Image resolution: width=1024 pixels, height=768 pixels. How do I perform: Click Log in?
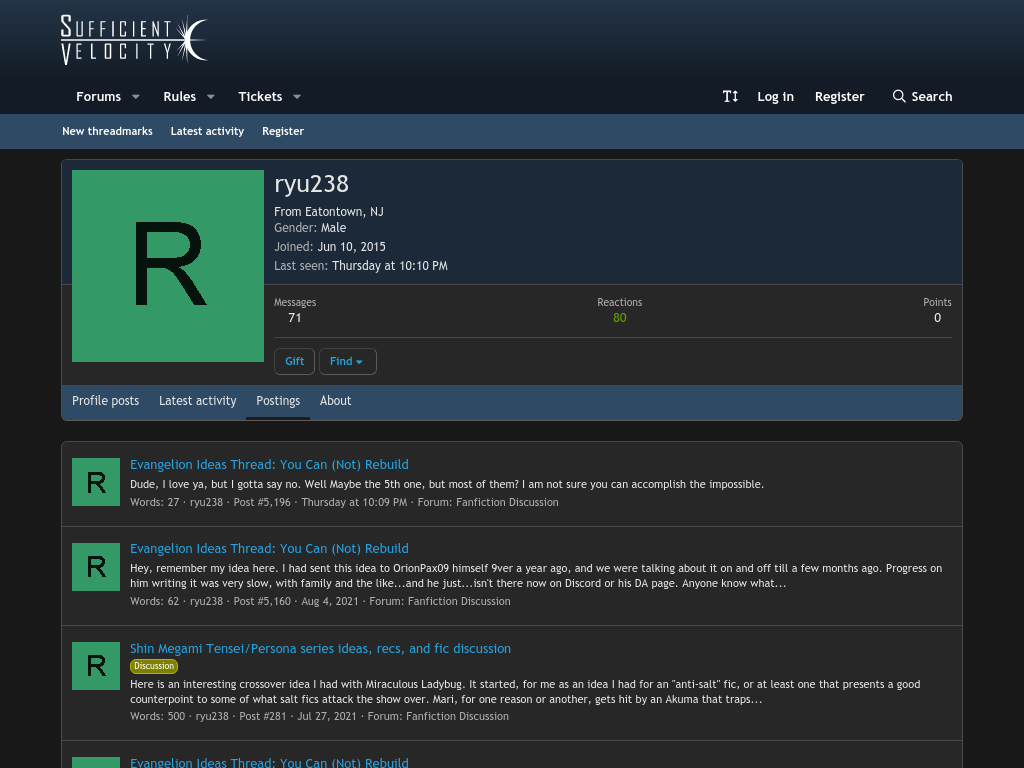point(775,97)
